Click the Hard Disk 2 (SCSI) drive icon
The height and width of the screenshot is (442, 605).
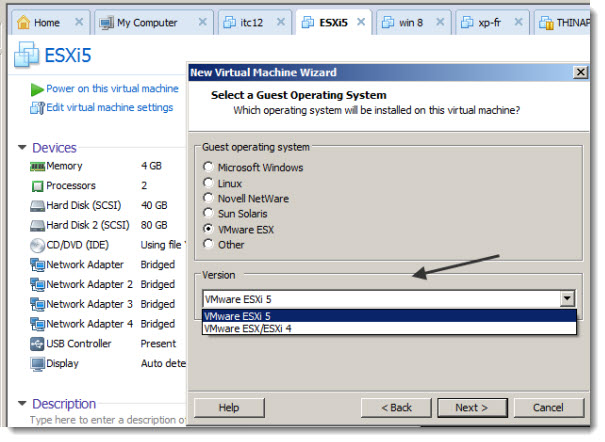coord(37,226)
